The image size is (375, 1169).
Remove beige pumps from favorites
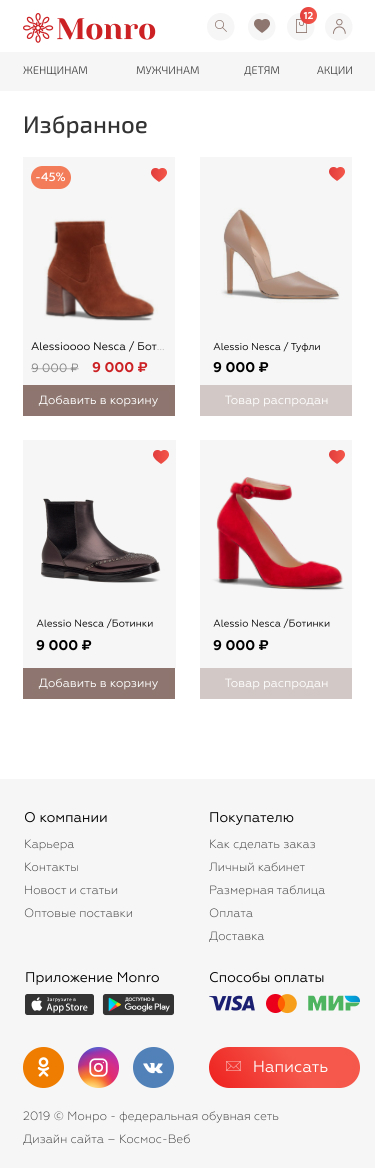tap(337, 174)
